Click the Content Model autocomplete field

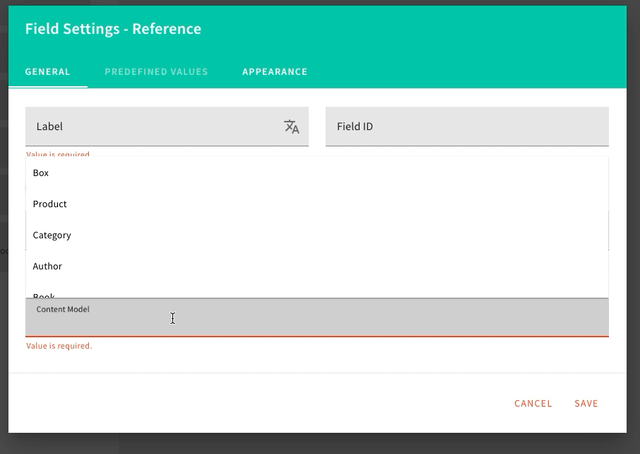(317, 317)
